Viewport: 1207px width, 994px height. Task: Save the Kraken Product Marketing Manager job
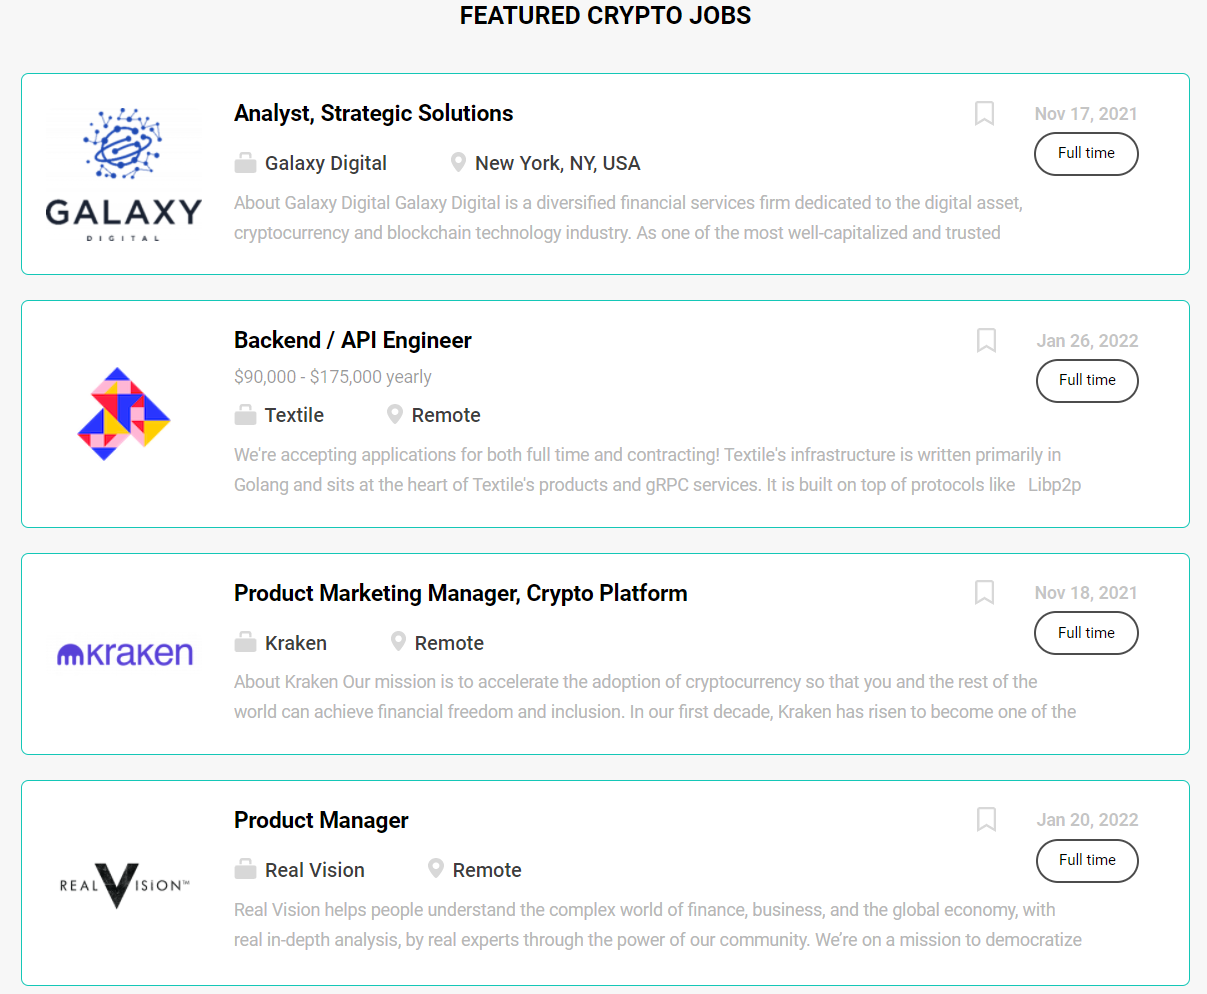pos(984,593)
